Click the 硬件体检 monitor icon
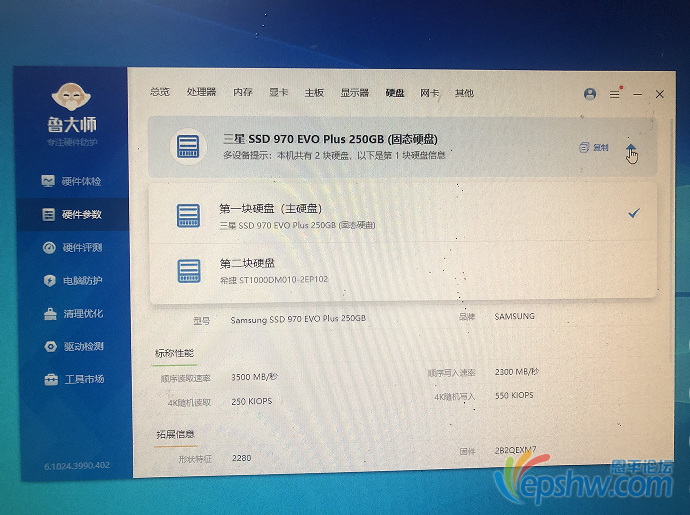This screenshot has width=690, height=515. (x=48, y=180)
